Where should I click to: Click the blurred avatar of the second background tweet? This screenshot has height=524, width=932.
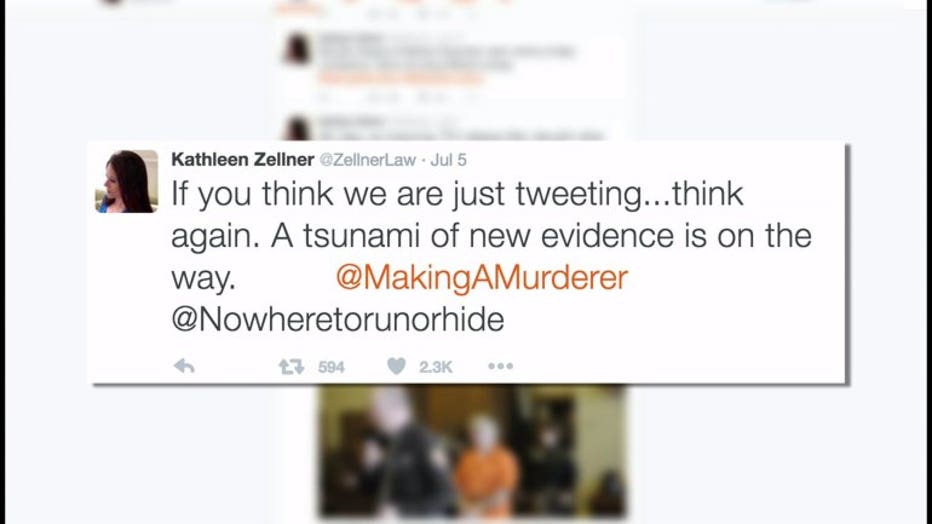[x=297, y=128]
